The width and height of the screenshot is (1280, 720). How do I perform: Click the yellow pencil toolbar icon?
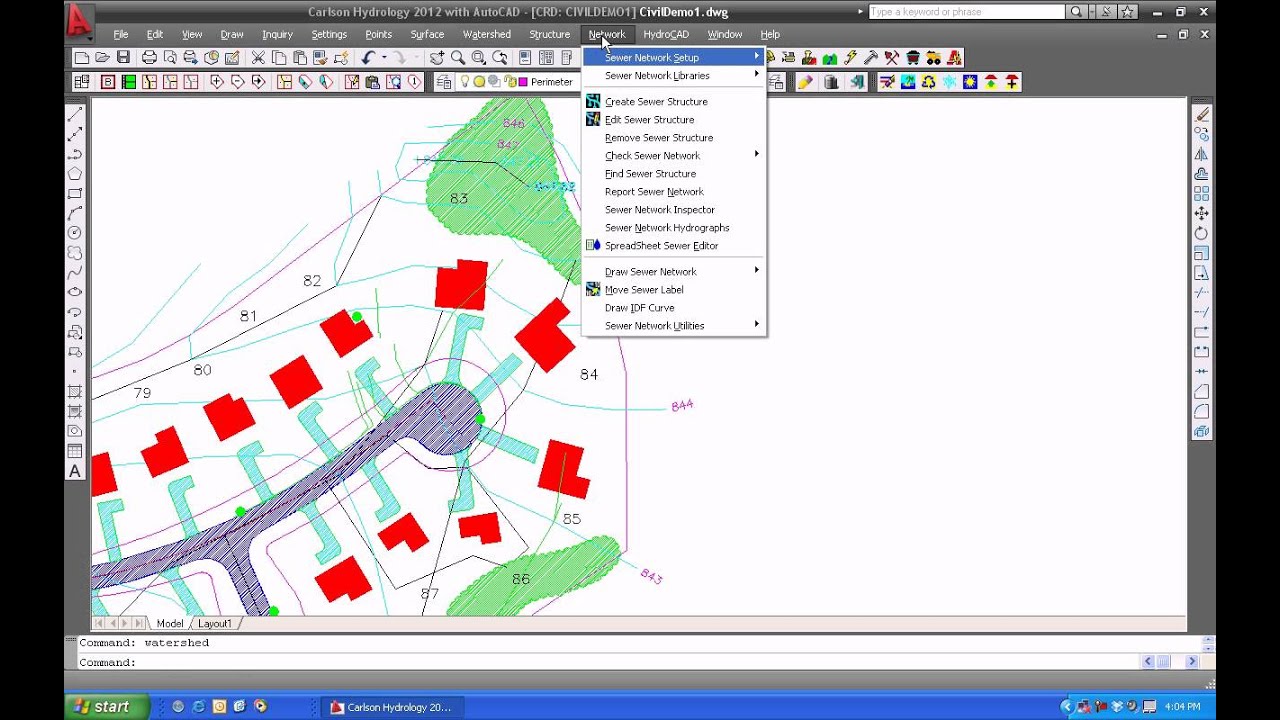tap(804, 82)
